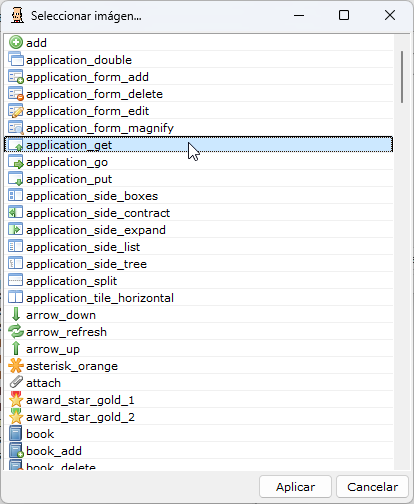Click the application_side_expand icon
The image size is (414, 504).
(16, 230)
